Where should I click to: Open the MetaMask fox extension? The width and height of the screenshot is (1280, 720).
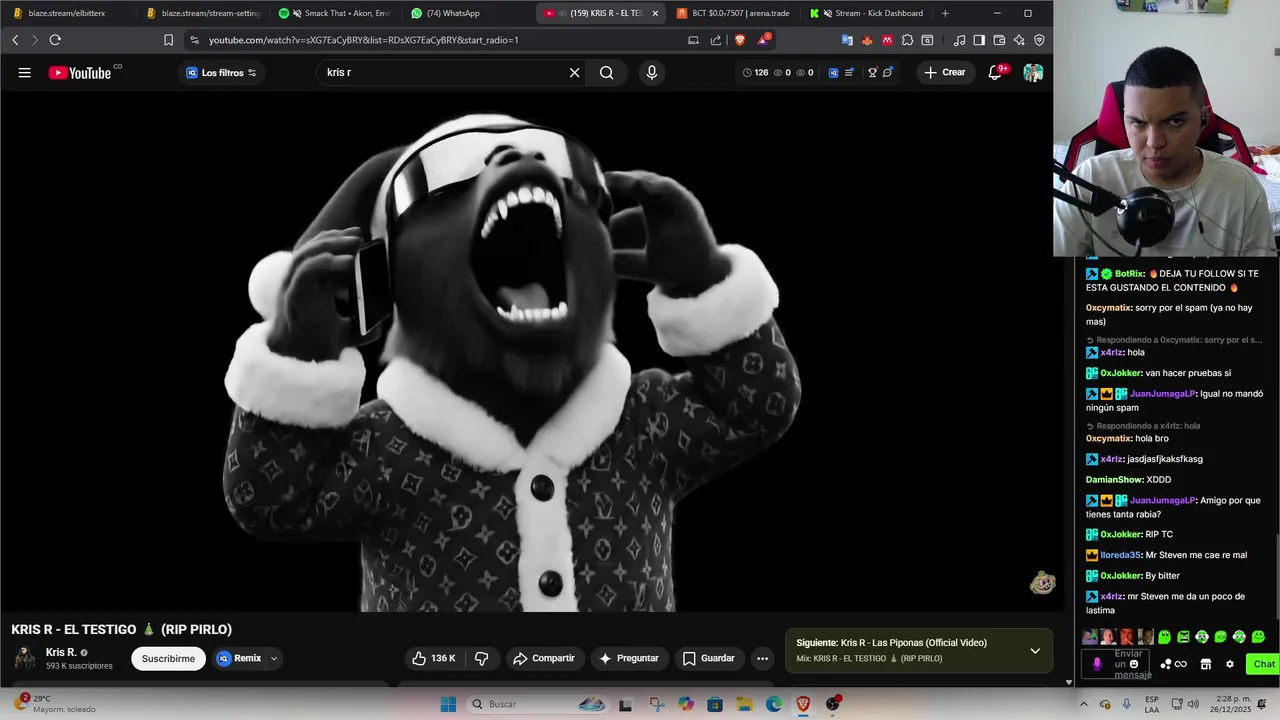click(x=867, y=40)
